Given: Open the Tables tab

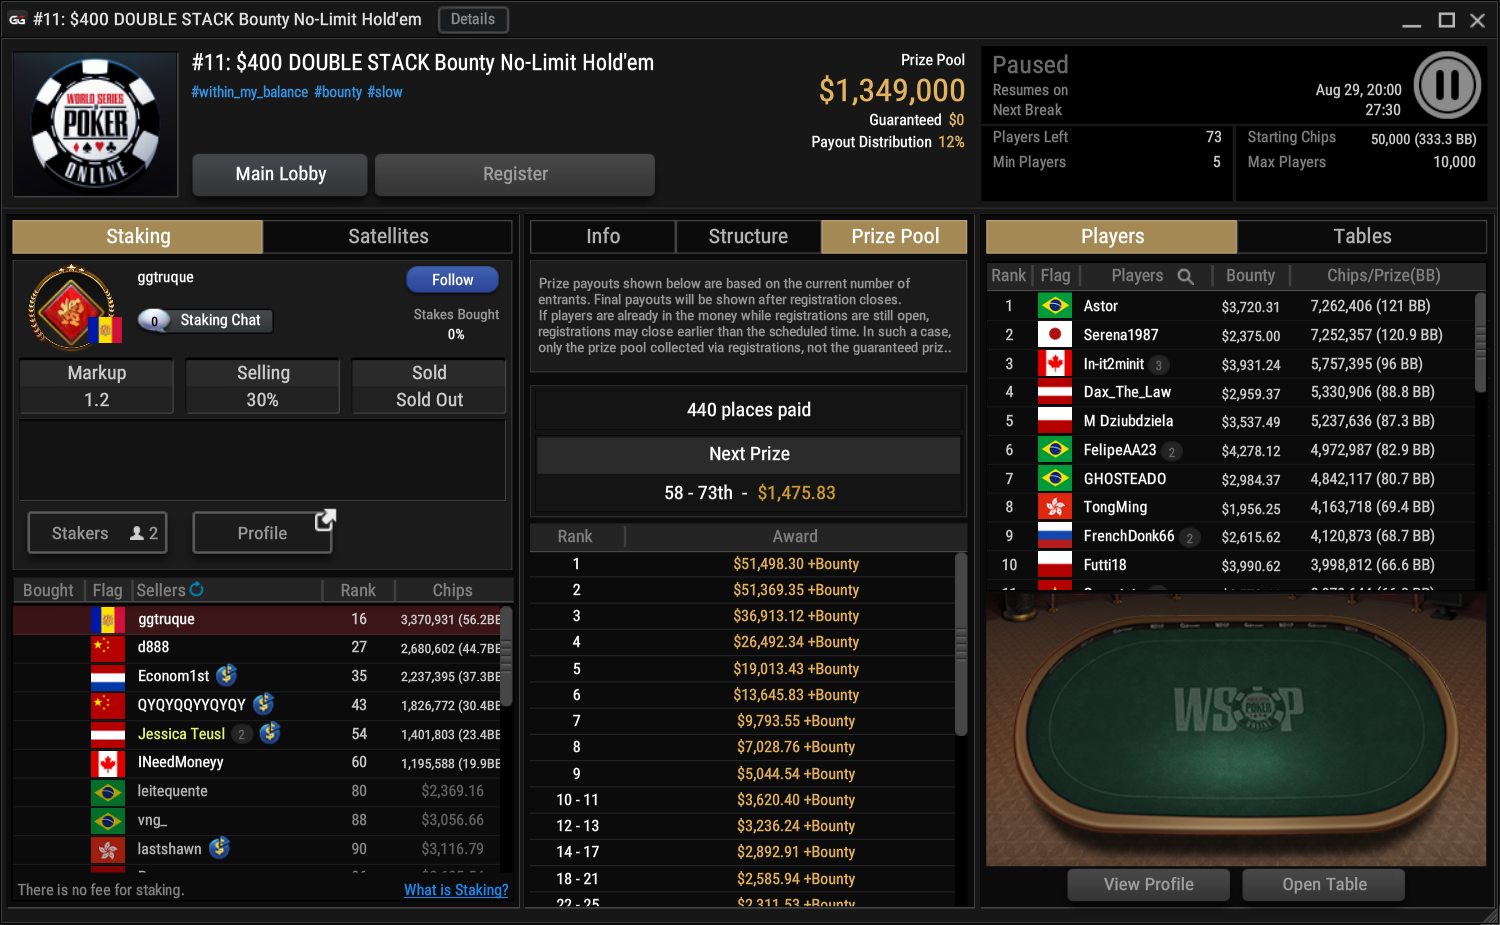Looking at the screenshot, I should (x=1362, y=236).
